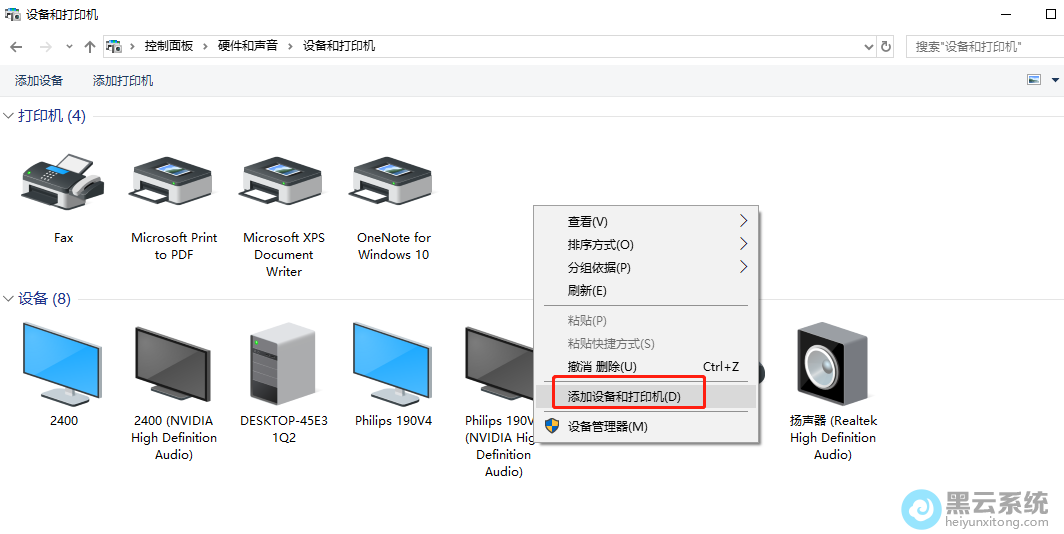
Task: Select Microsoft XPS Document Writer icon
Action: [283, 183]
